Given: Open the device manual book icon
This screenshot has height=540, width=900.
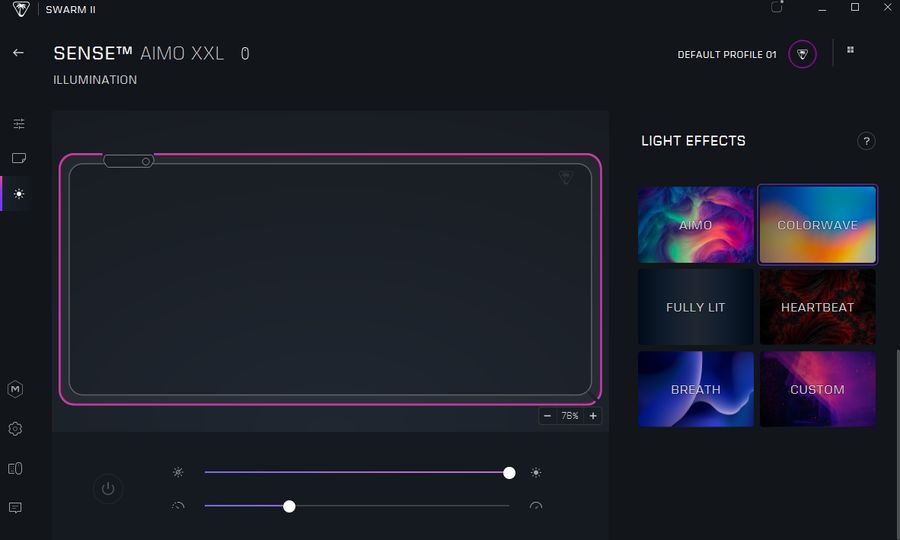Looking at the screenshot, I should (15, 468).
